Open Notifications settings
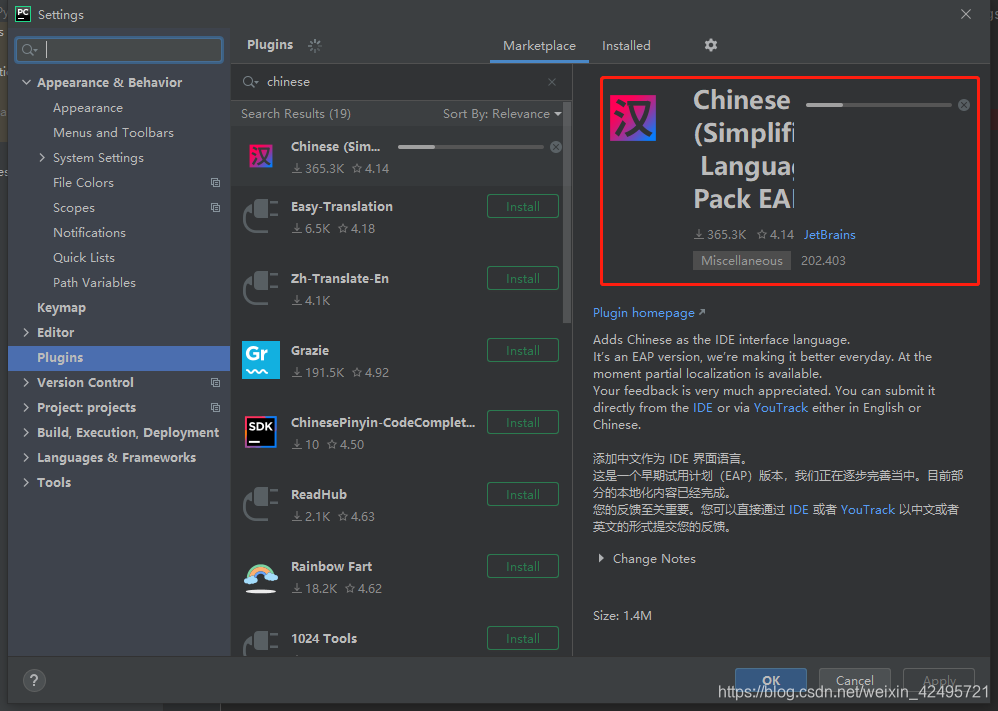The height and width of the screenshot is (711, 998). 89,232
